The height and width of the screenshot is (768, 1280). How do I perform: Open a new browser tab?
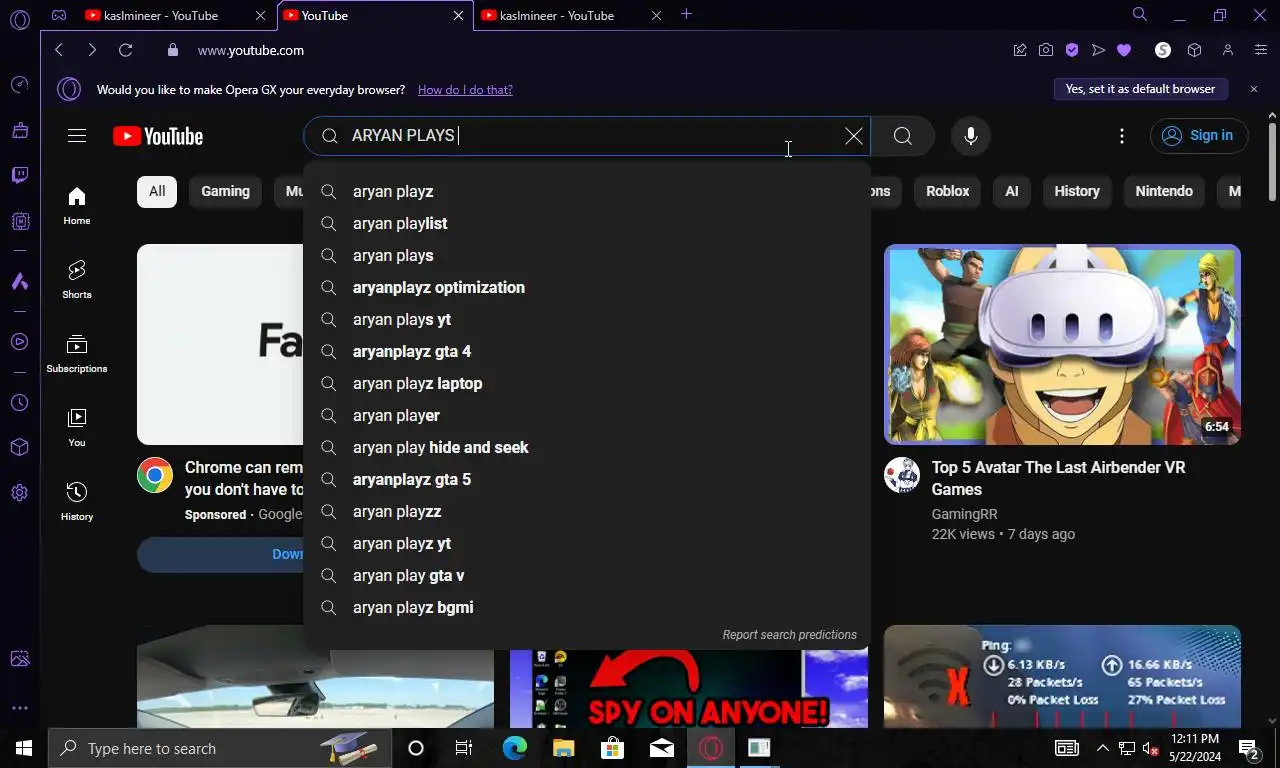(686, 15)
